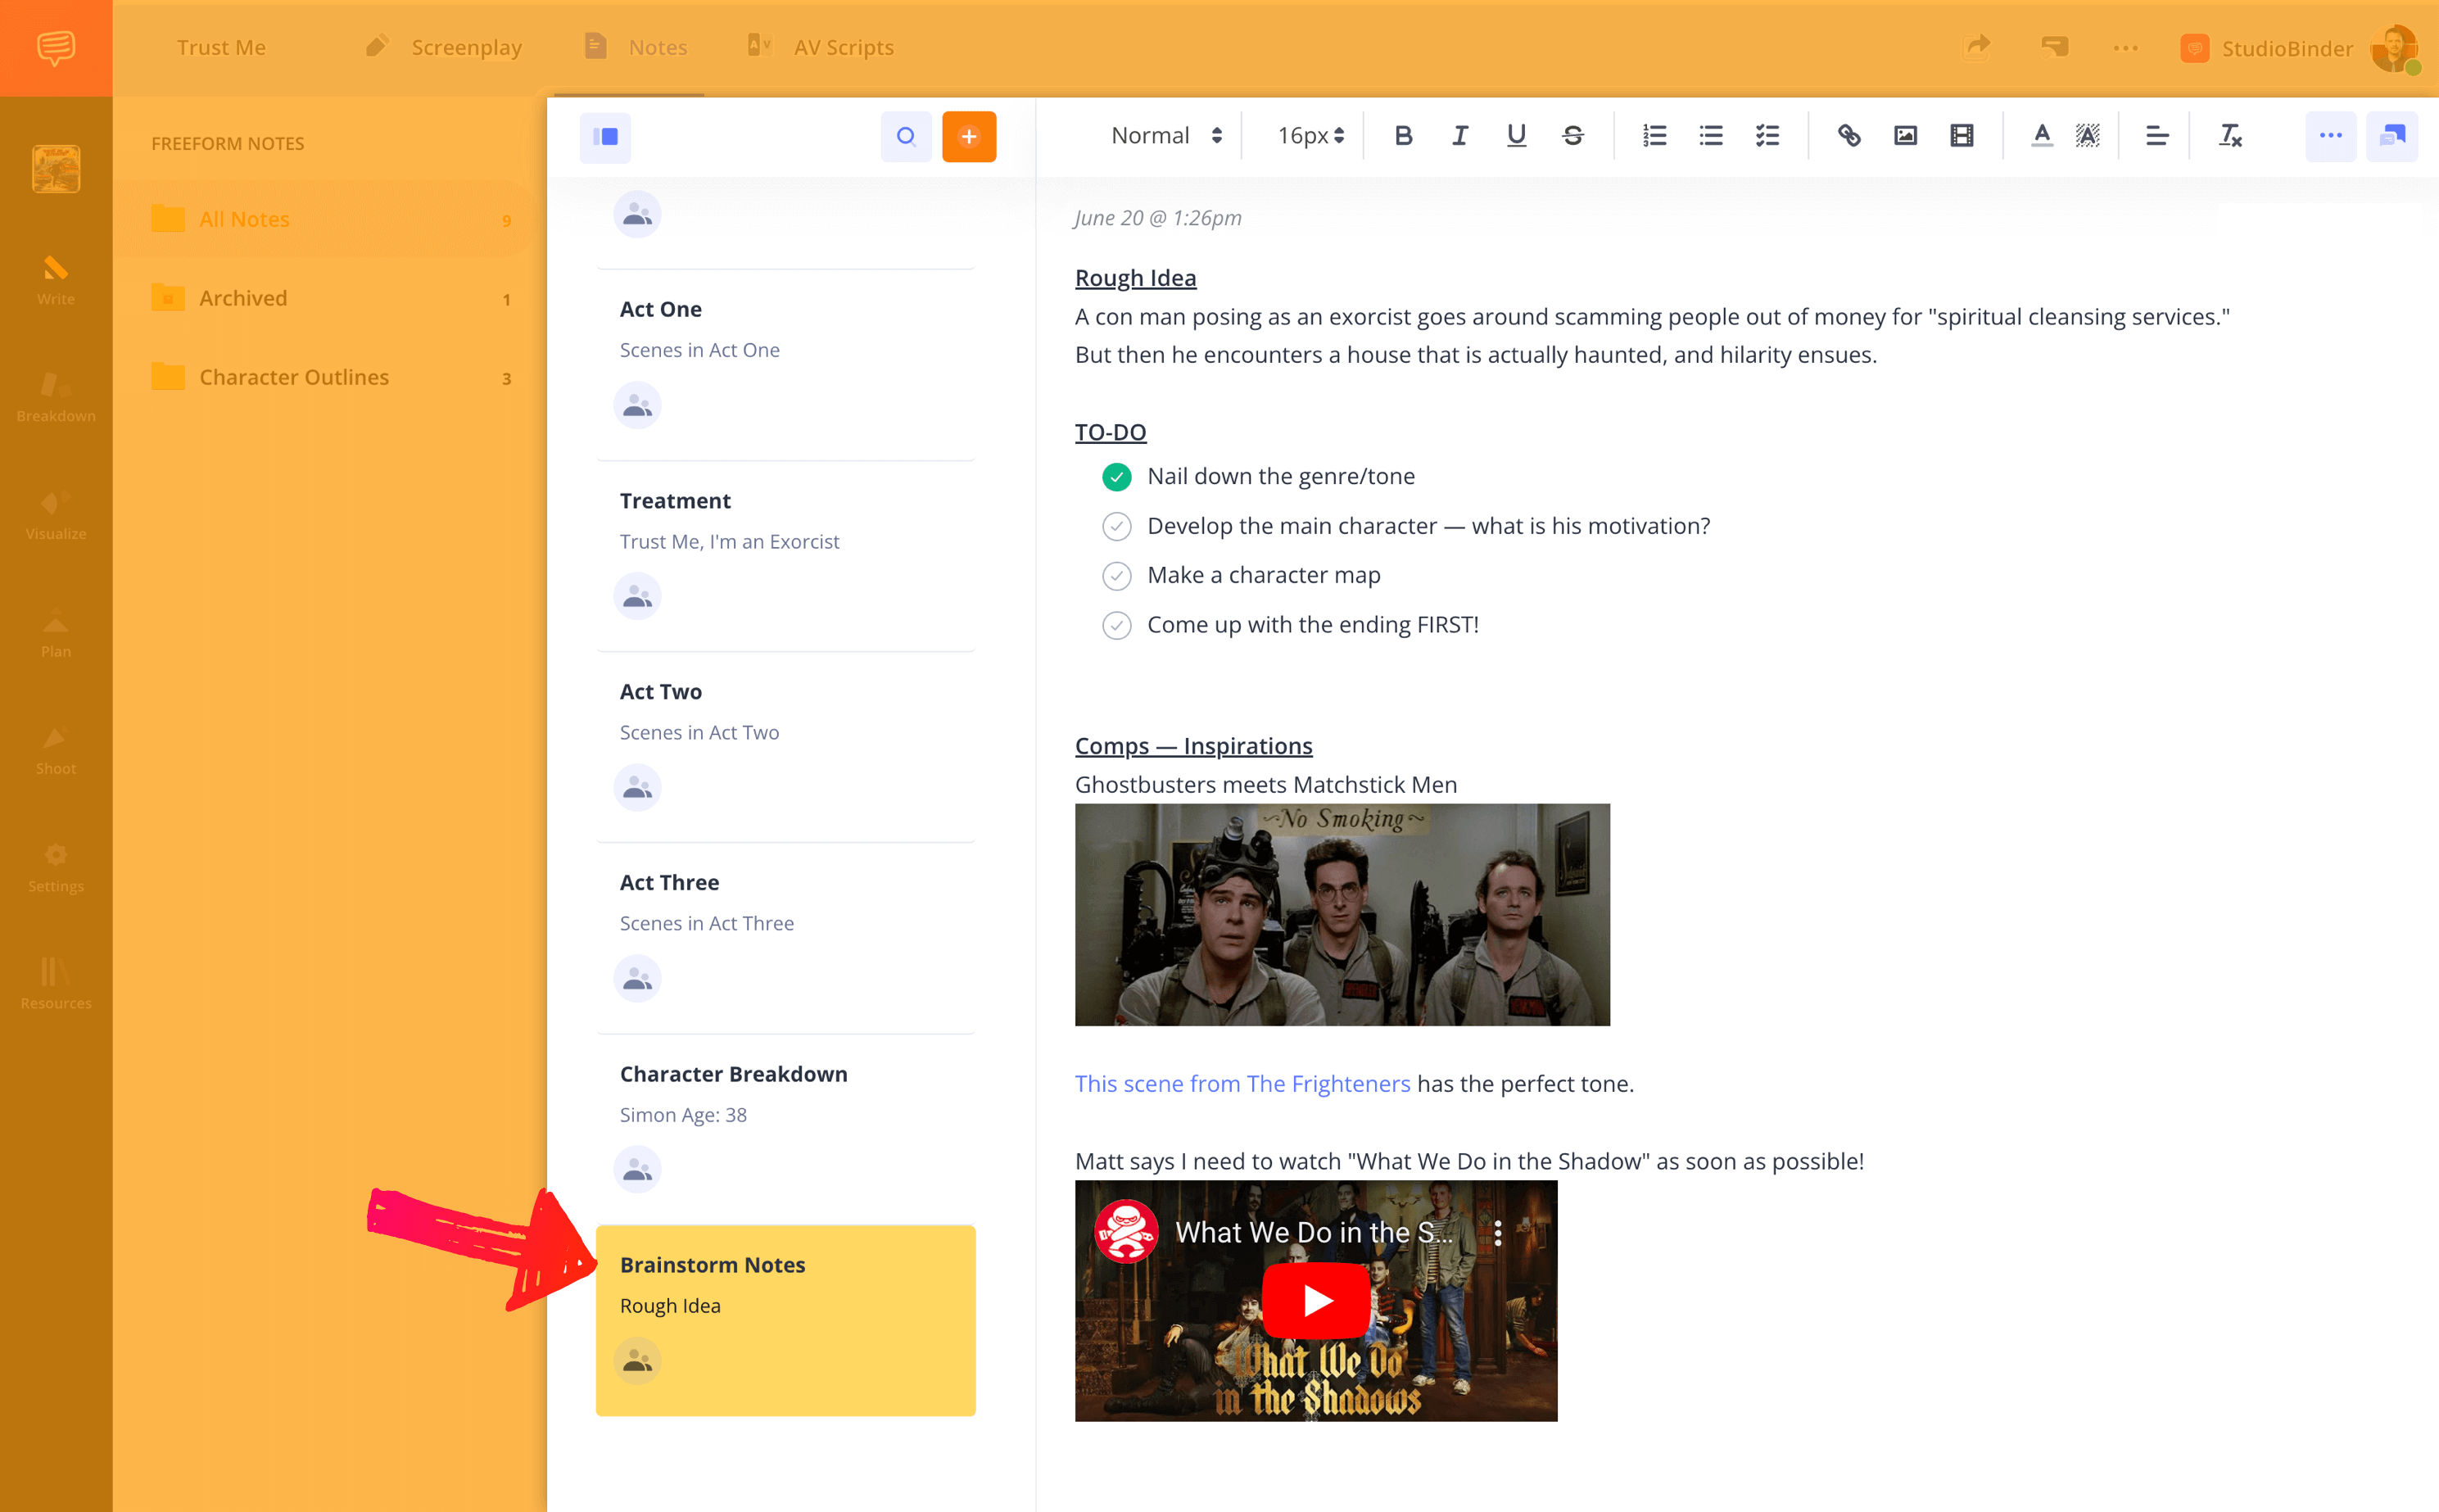Go to the Shoot section
The height and width of the screenshot is (1512, 2439).
(x=56, y=750)
